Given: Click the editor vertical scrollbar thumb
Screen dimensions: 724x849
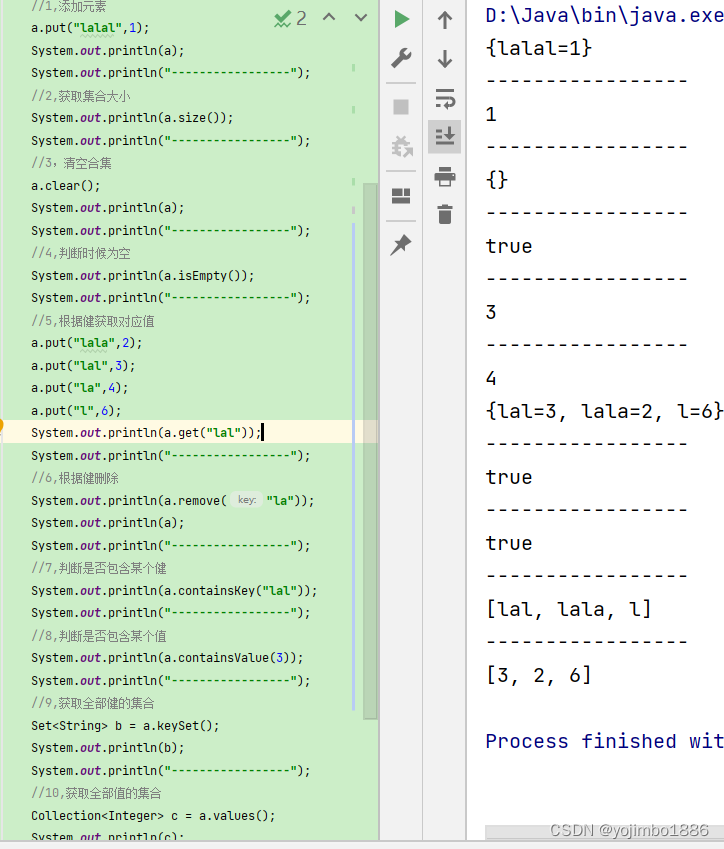Looking at the screenshot, I should (x=370, y=450).
